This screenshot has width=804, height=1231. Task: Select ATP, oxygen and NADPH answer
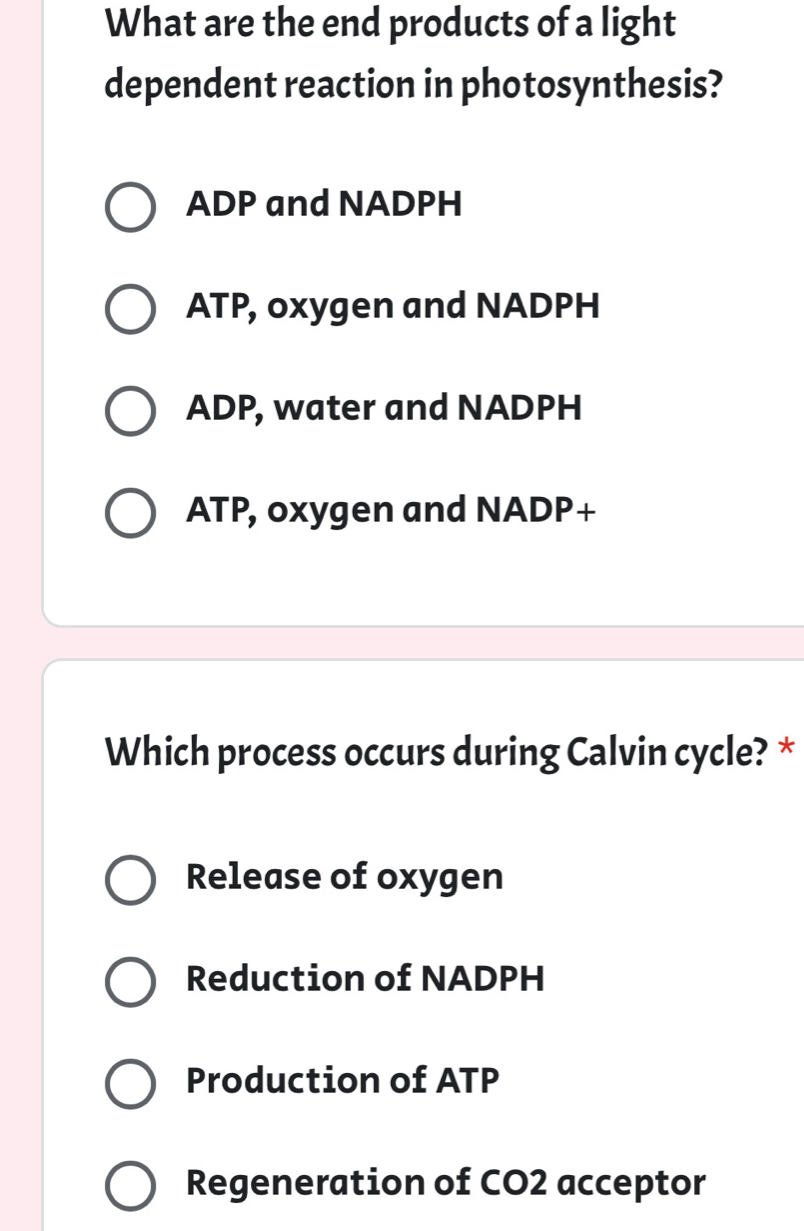129,308
